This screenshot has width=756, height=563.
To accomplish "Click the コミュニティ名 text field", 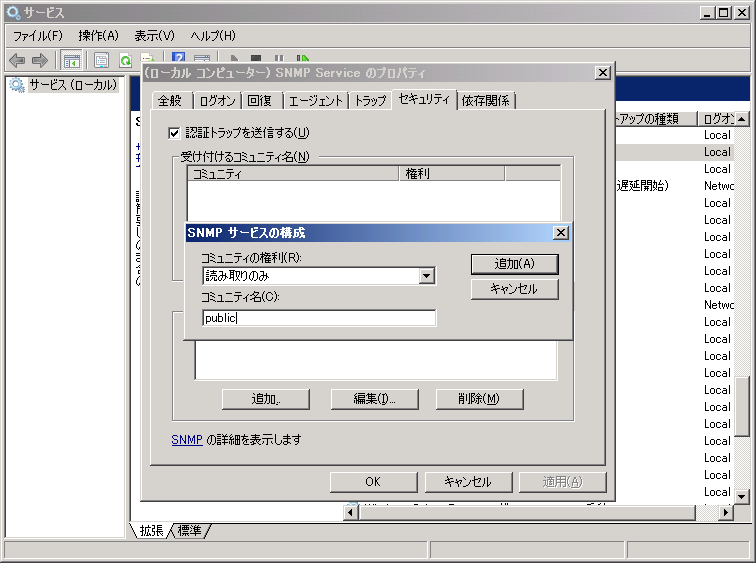I will 319,318.
